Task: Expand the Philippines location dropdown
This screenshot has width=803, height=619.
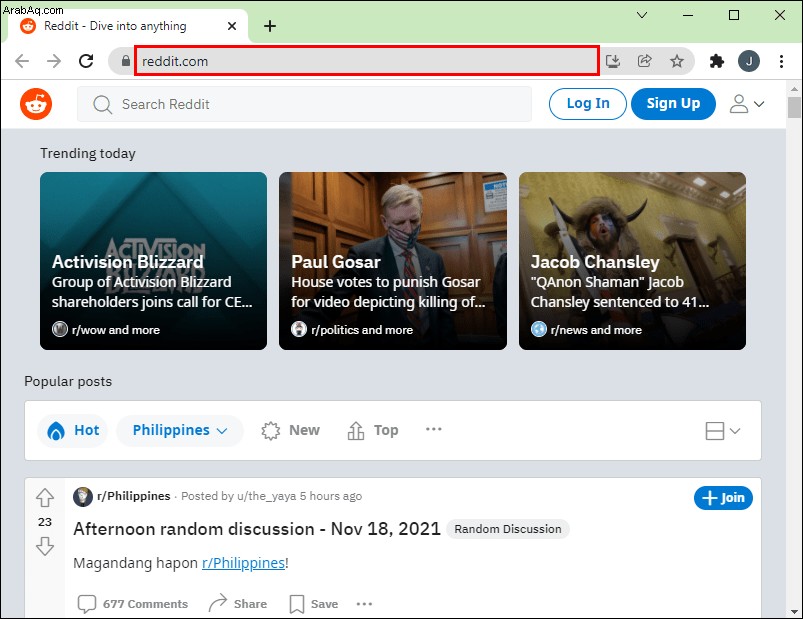Action: (180, 430)
